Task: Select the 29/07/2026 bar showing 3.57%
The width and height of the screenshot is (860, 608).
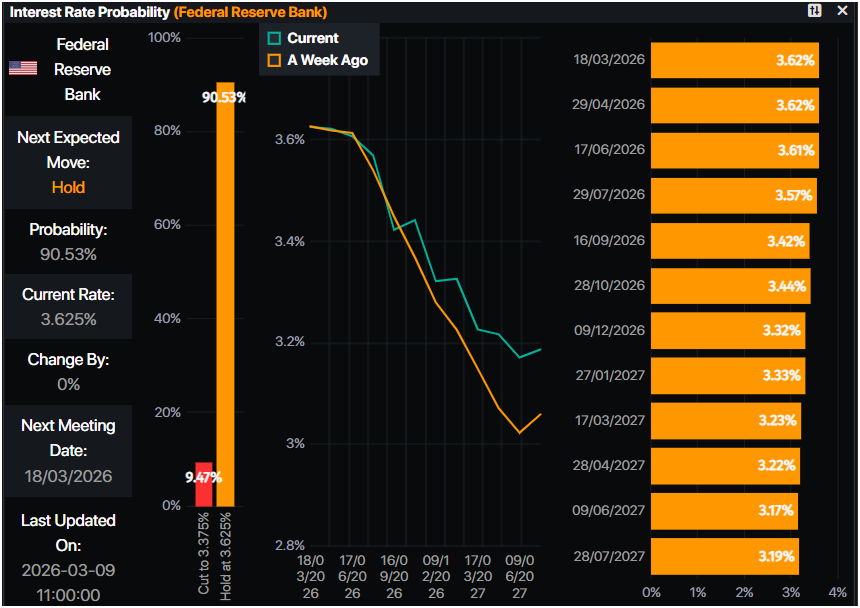Action: 732,195
